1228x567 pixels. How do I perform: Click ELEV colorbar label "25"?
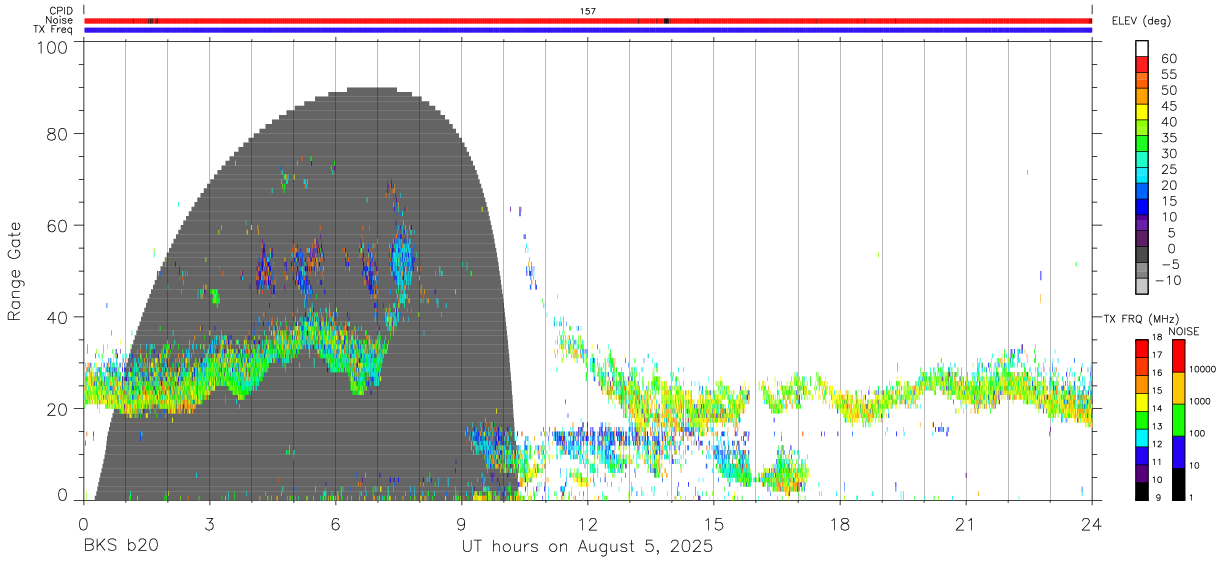pyautogui.click(x=1168, y=169)
